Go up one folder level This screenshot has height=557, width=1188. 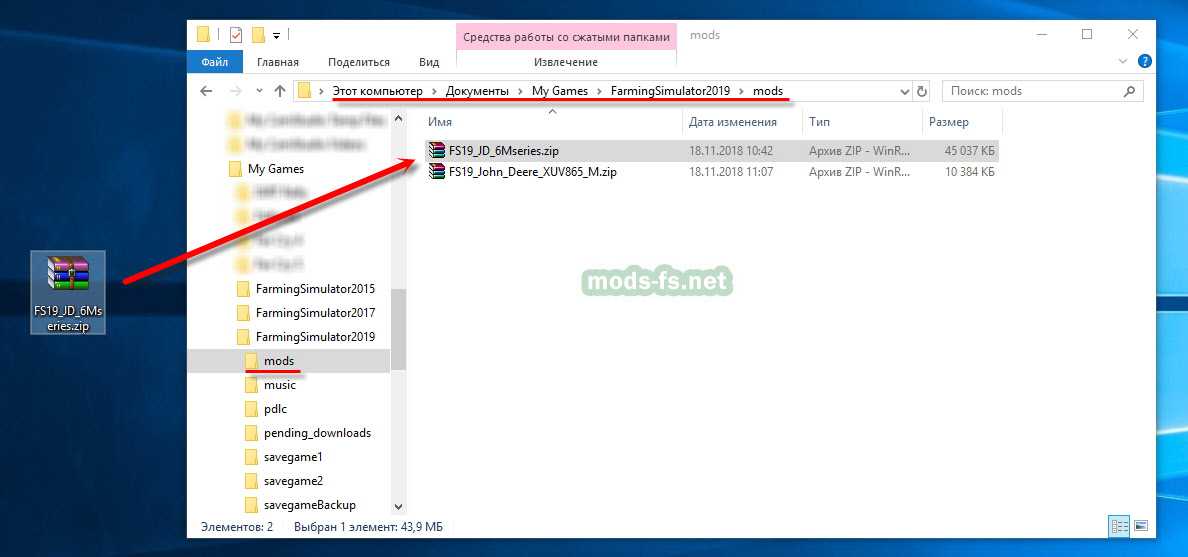(x=280, y=91)
